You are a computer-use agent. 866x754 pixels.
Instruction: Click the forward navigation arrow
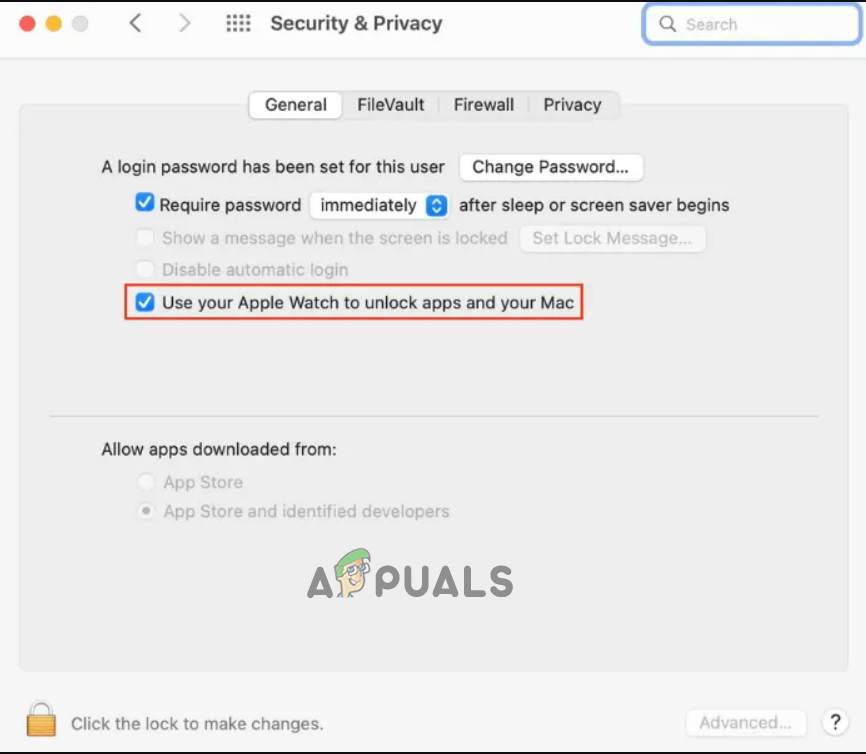(186, 23)
